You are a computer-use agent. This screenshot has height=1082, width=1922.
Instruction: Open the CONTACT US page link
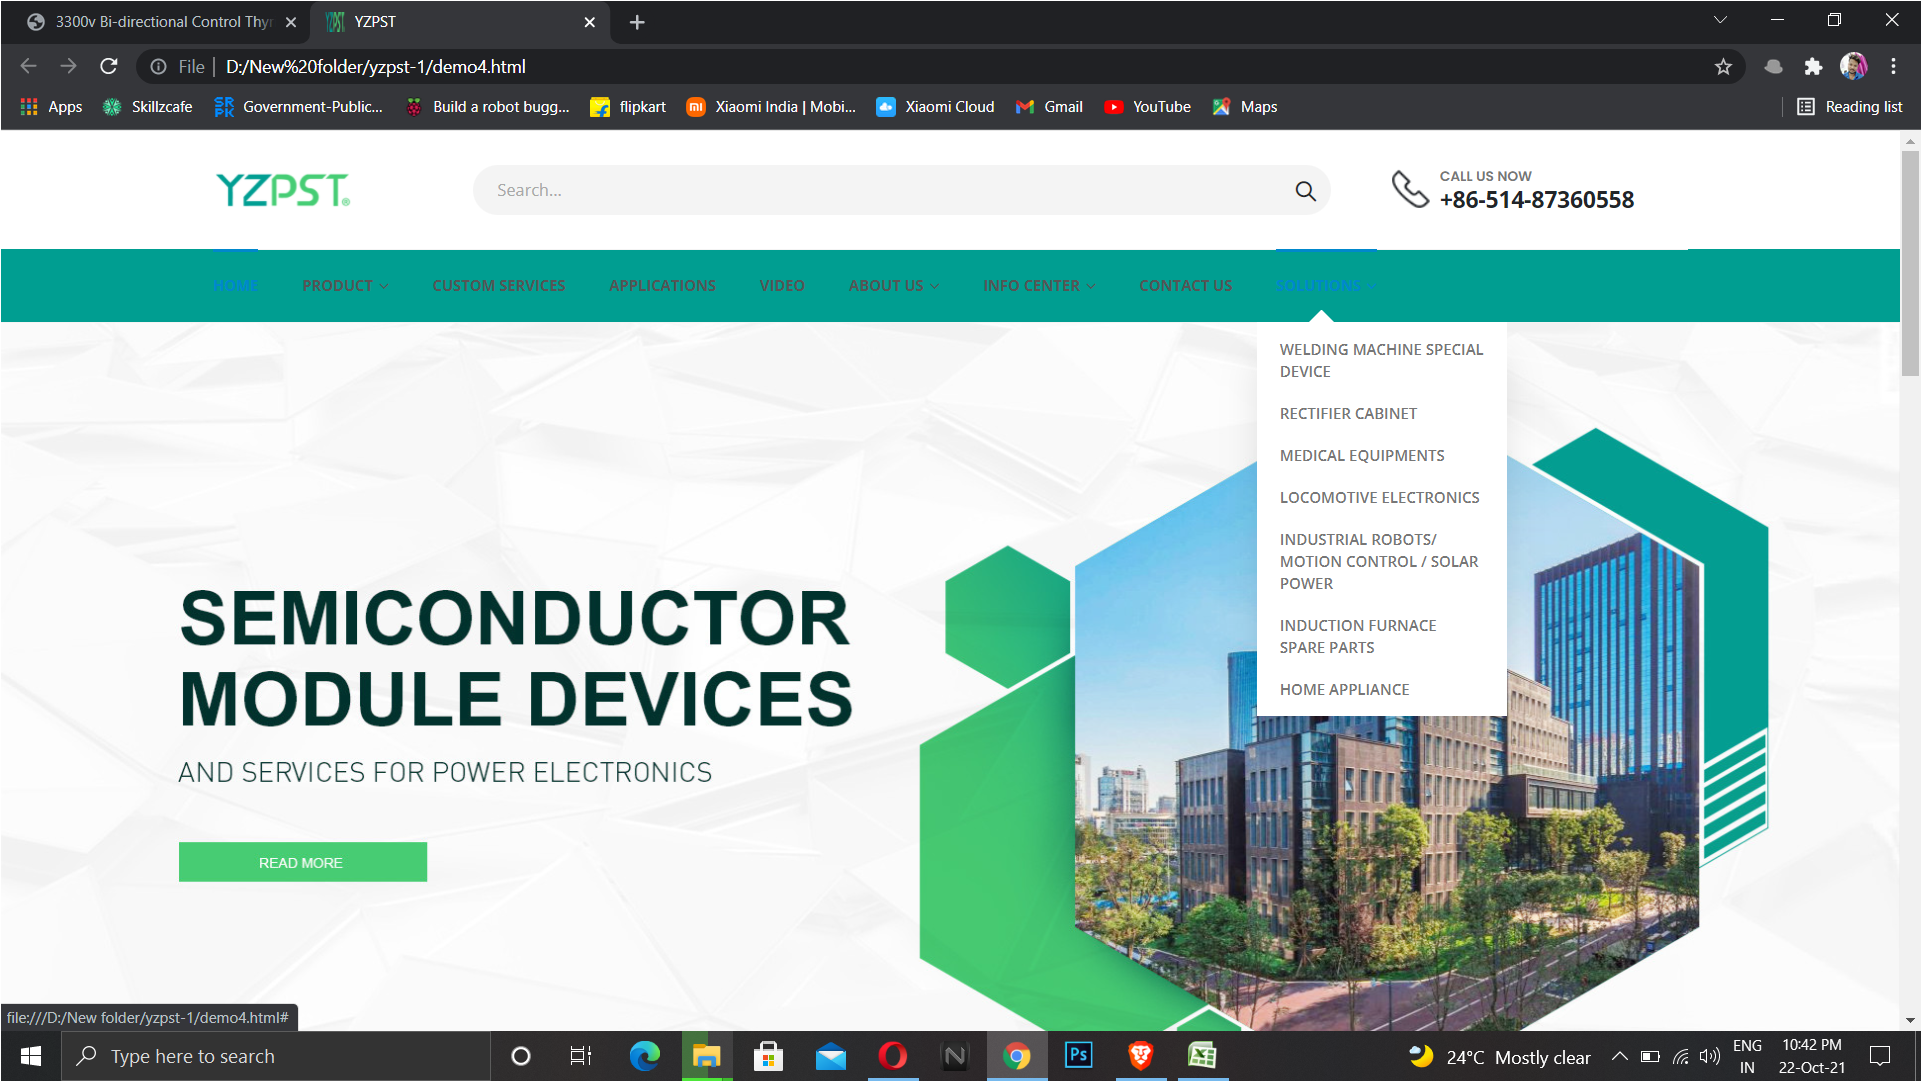(x=1185, y=286)
